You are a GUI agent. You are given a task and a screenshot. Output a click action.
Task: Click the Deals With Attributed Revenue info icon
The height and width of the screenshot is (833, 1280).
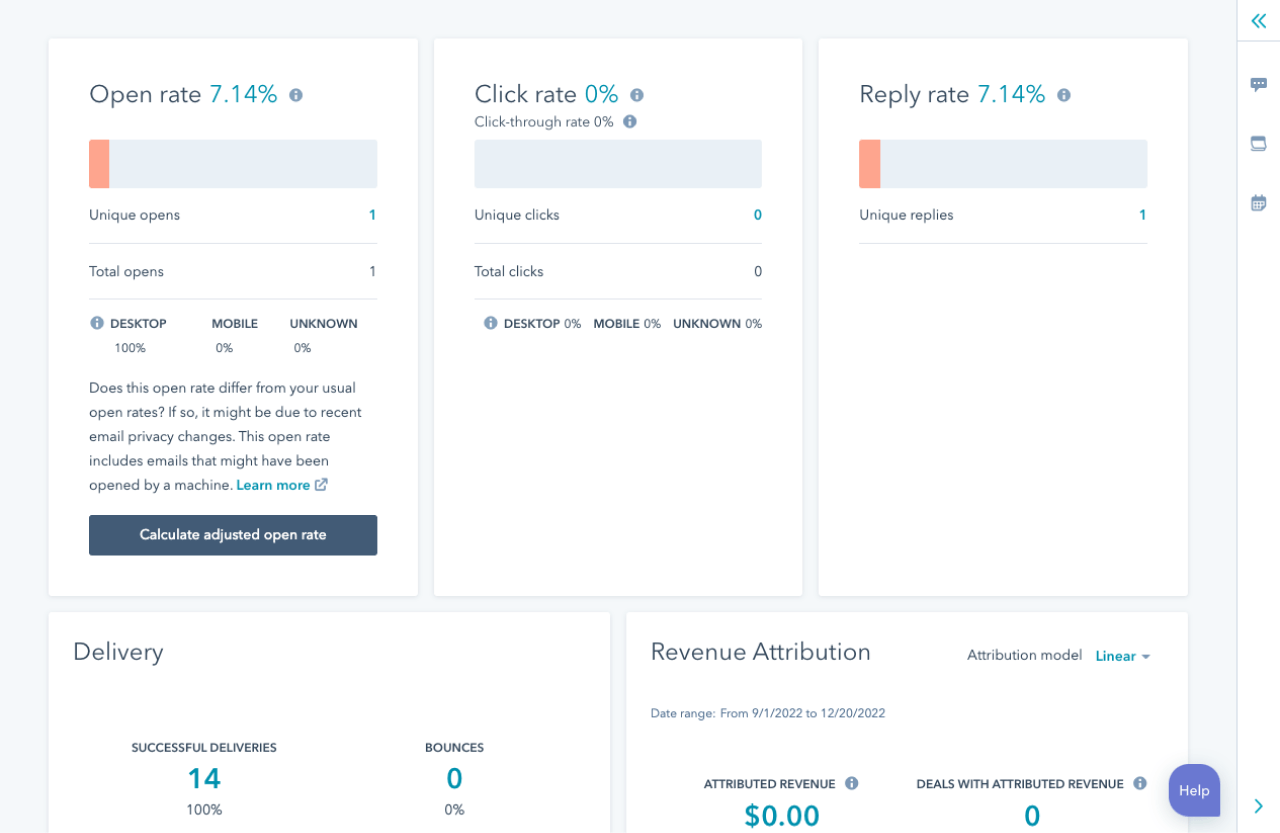click(1138, 784)
